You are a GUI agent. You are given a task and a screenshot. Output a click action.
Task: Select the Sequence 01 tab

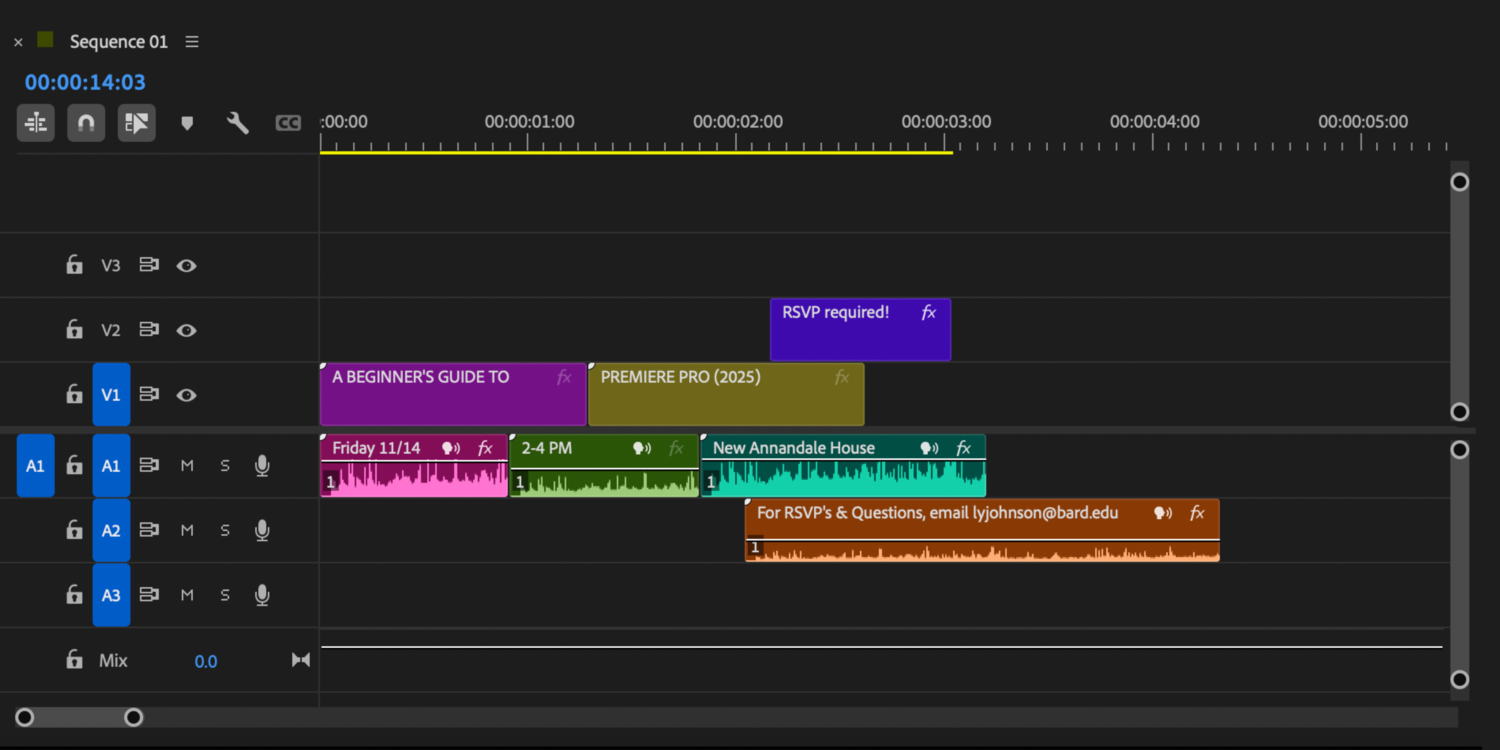point(118,42)
